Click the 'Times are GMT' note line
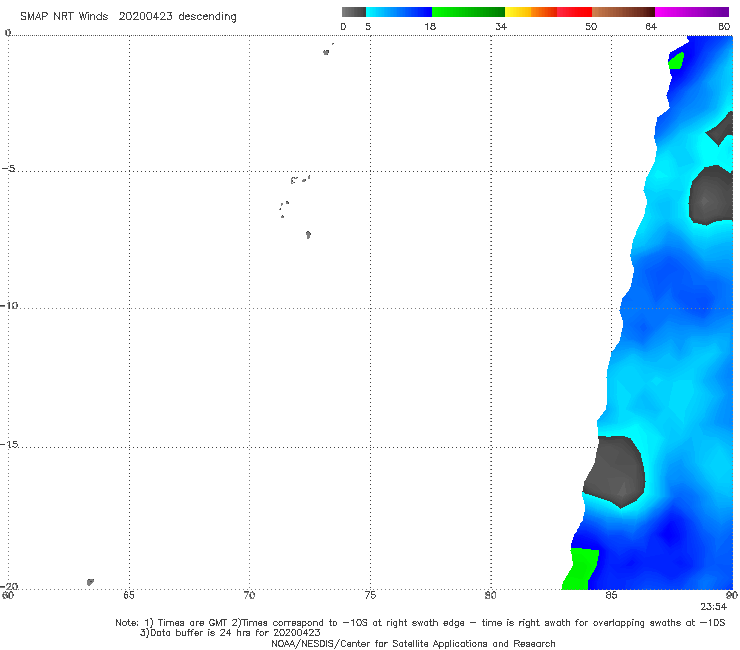Screen dimensions: 740x650 click(420, 623)
